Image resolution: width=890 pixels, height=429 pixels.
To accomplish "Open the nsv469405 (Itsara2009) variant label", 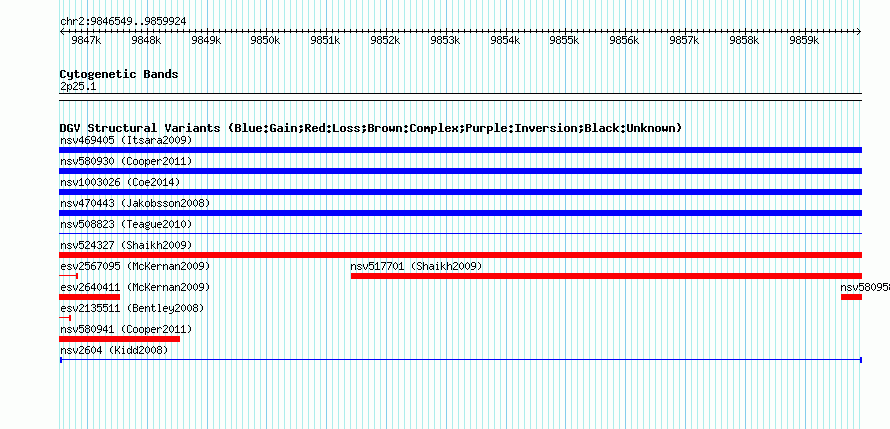I will [126, 140].
